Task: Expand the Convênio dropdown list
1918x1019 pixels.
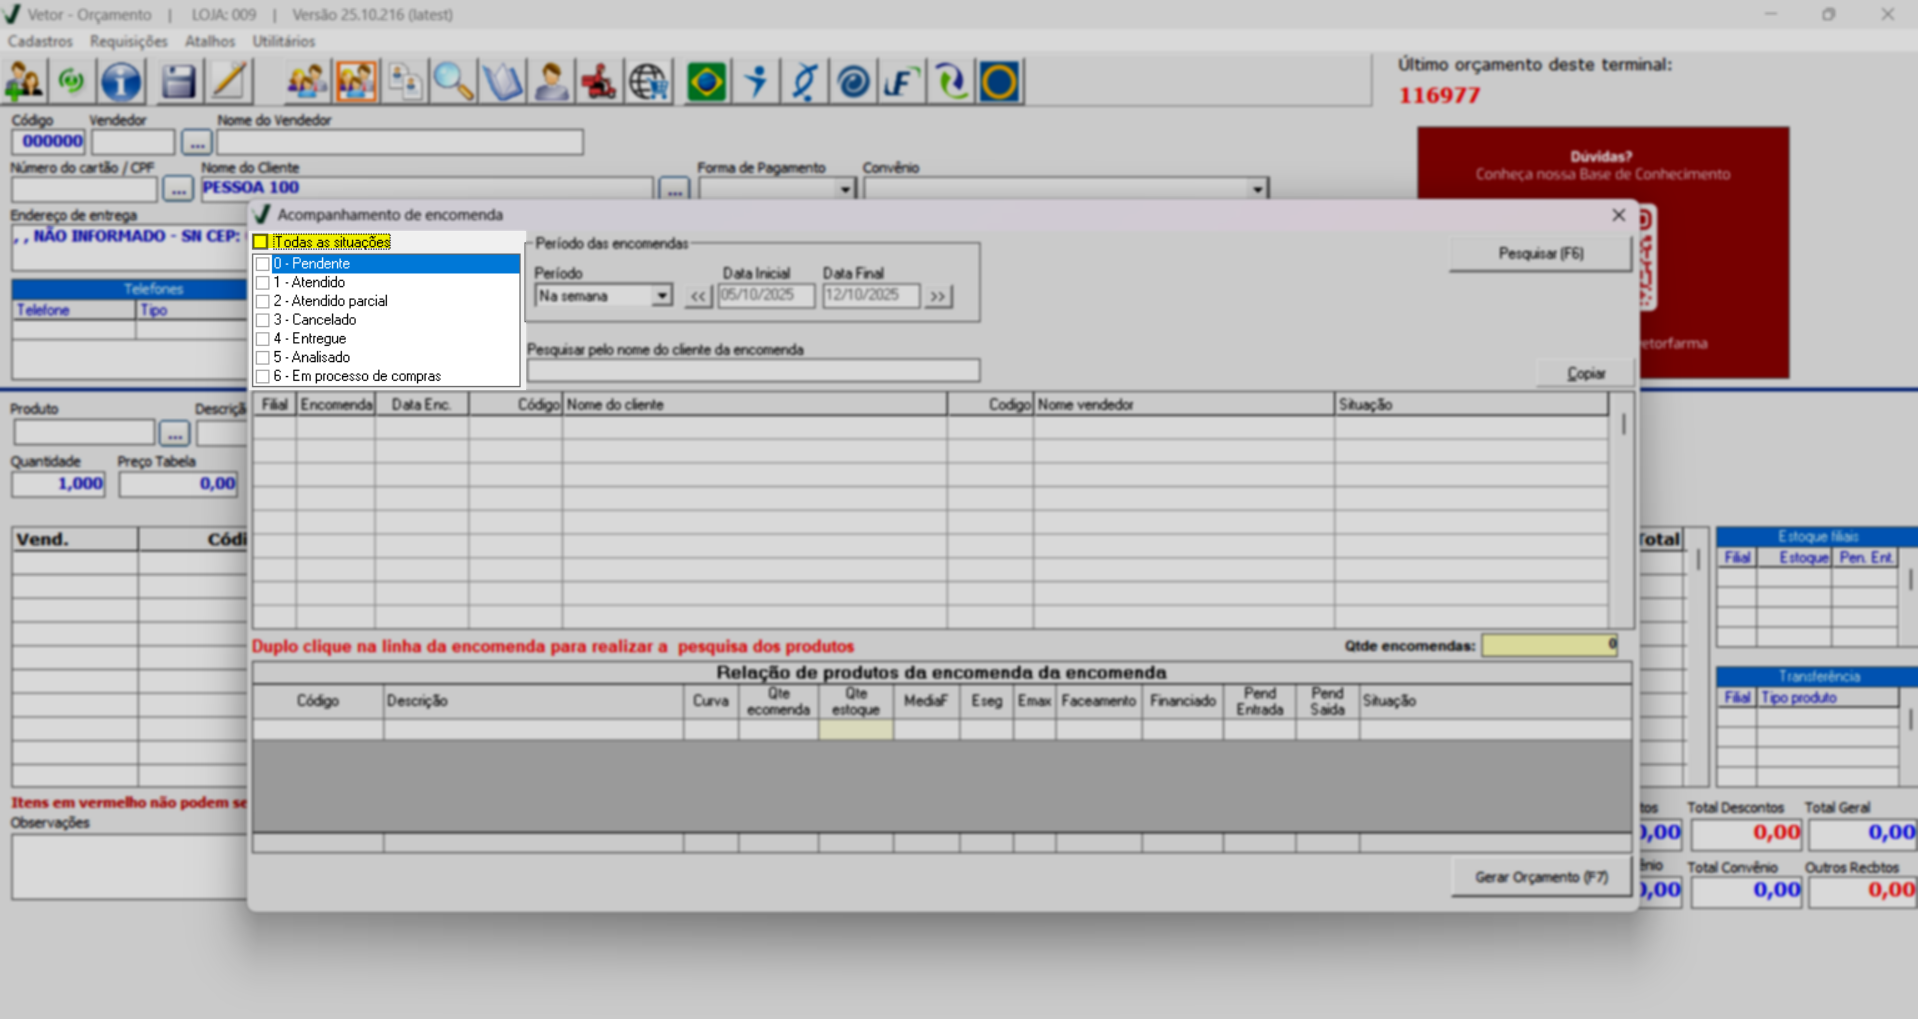Action: pyautogui.click(x=1257, y=189)
